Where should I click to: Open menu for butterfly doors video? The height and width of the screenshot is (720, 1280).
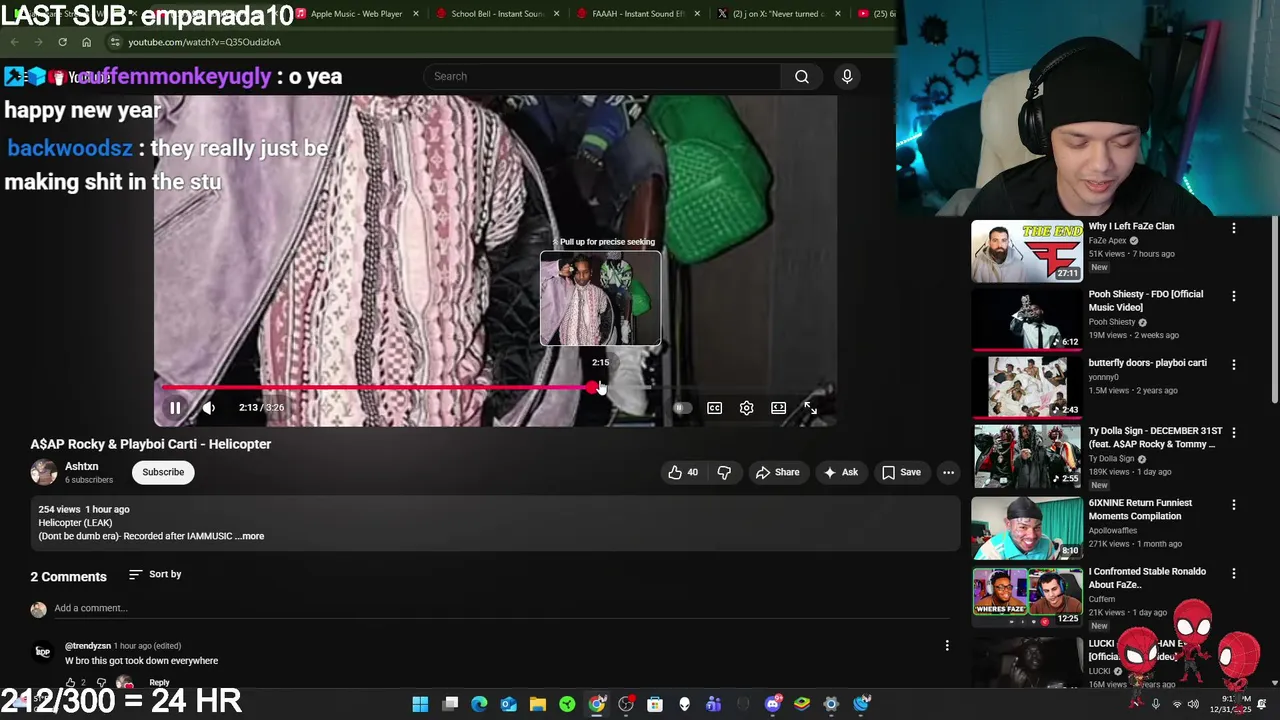(x=1234, y=364)
